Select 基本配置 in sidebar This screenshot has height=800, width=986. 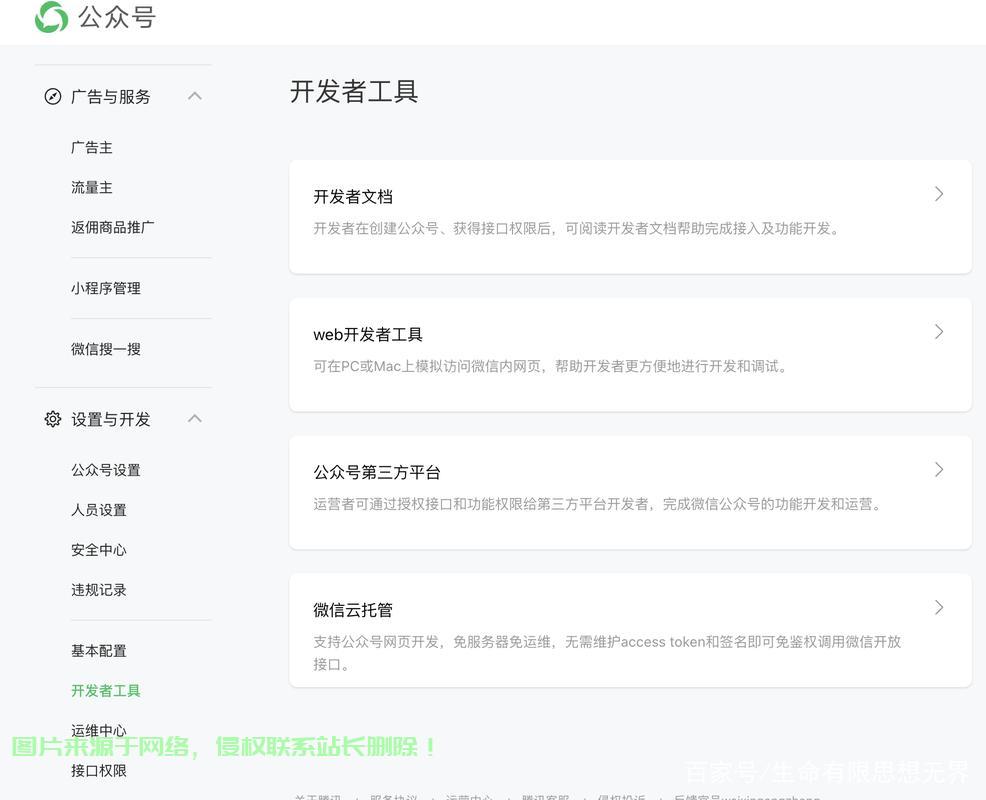tap(99, 651)
